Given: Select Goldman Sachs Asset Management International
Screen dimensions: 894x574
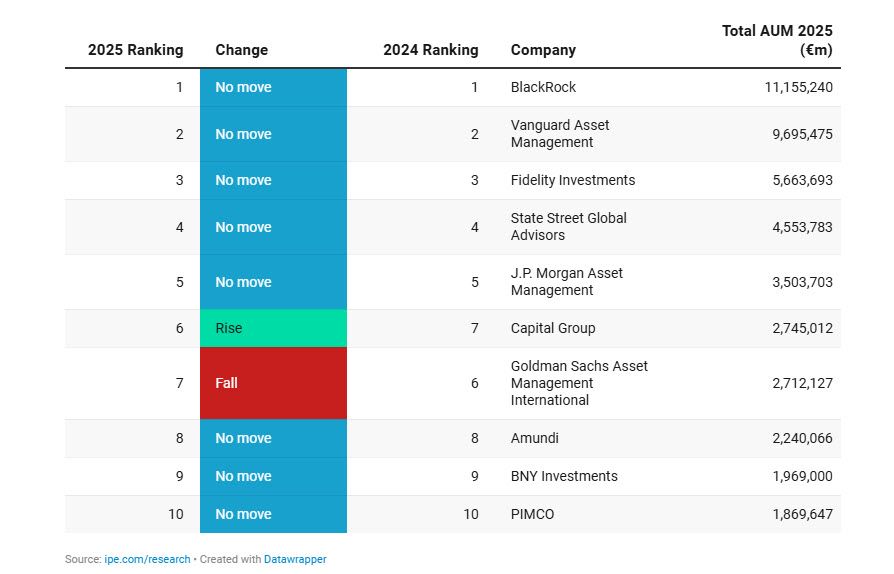Looking at the screenshot, I should (579, 383).
